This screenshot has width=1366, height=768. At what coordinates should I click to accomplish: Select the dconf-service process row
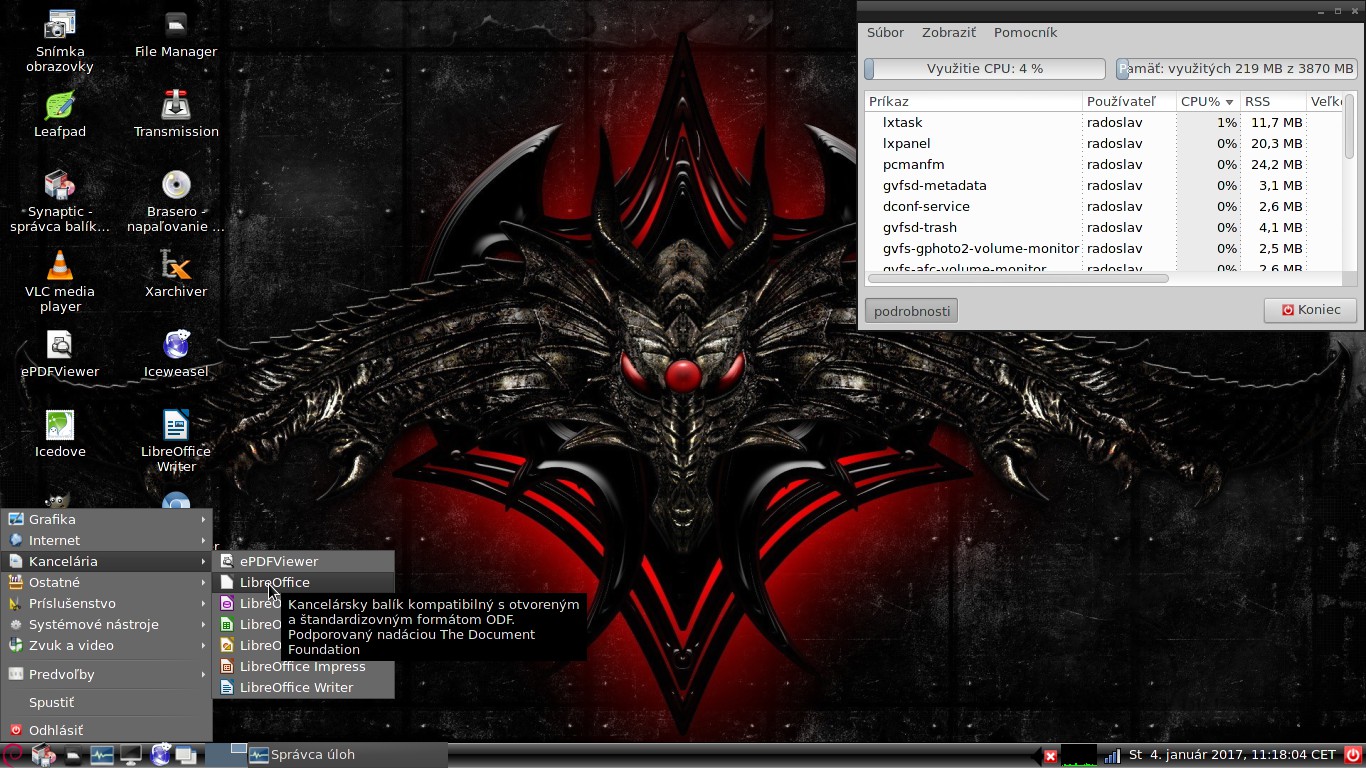[1103, 206]
